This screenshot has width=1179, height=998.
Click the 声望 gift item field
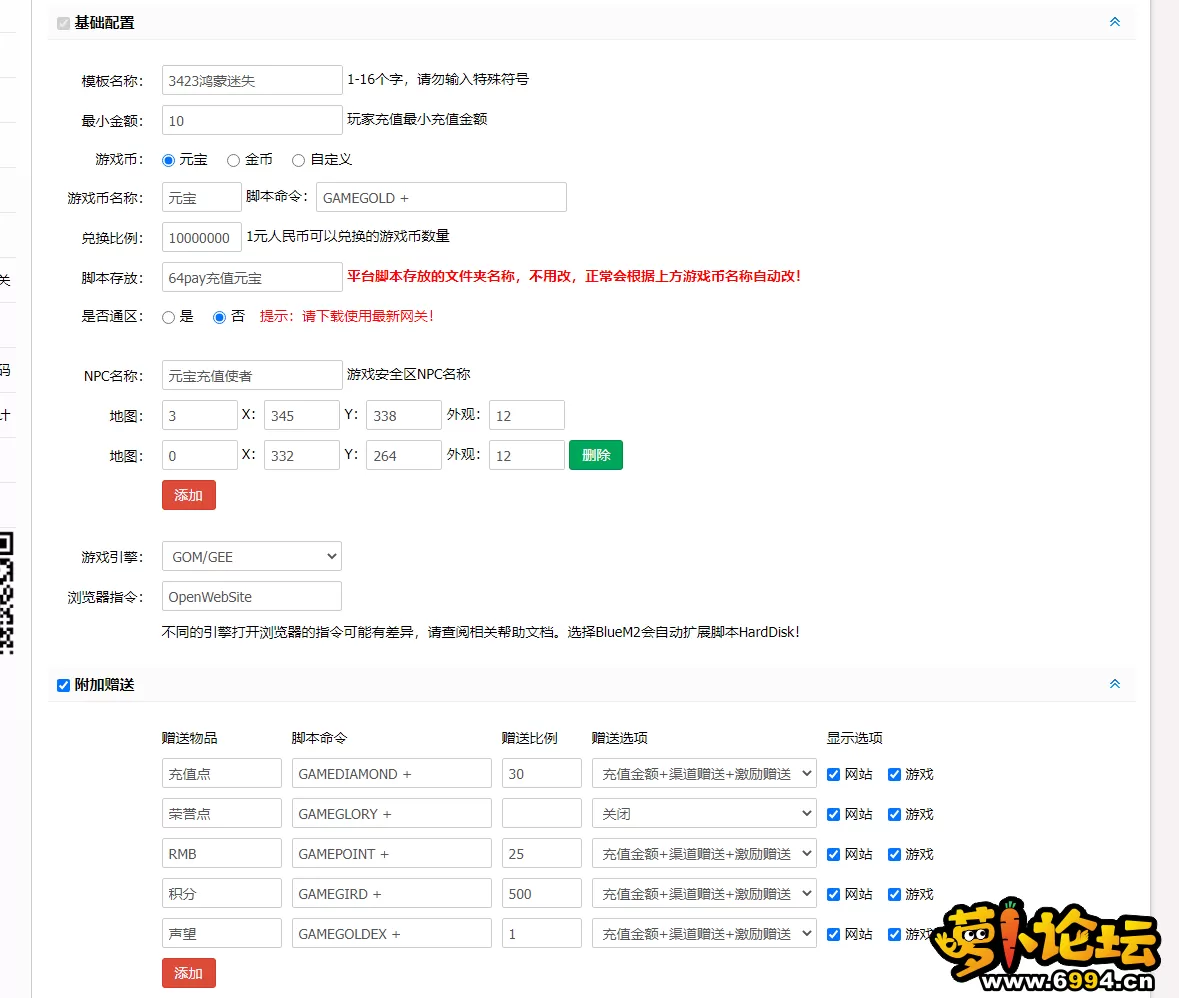click(222, 933)
